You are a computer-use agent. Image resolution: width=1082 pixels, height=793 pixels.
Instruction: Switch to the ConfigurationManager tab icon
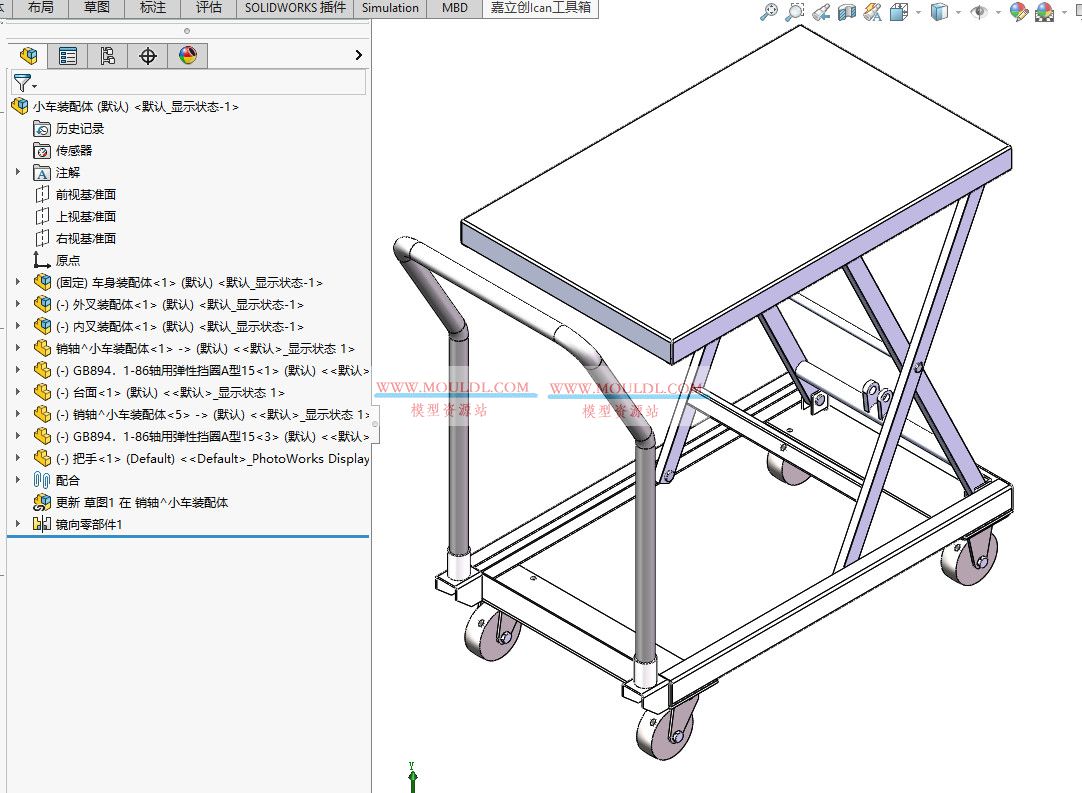(108, 56)
